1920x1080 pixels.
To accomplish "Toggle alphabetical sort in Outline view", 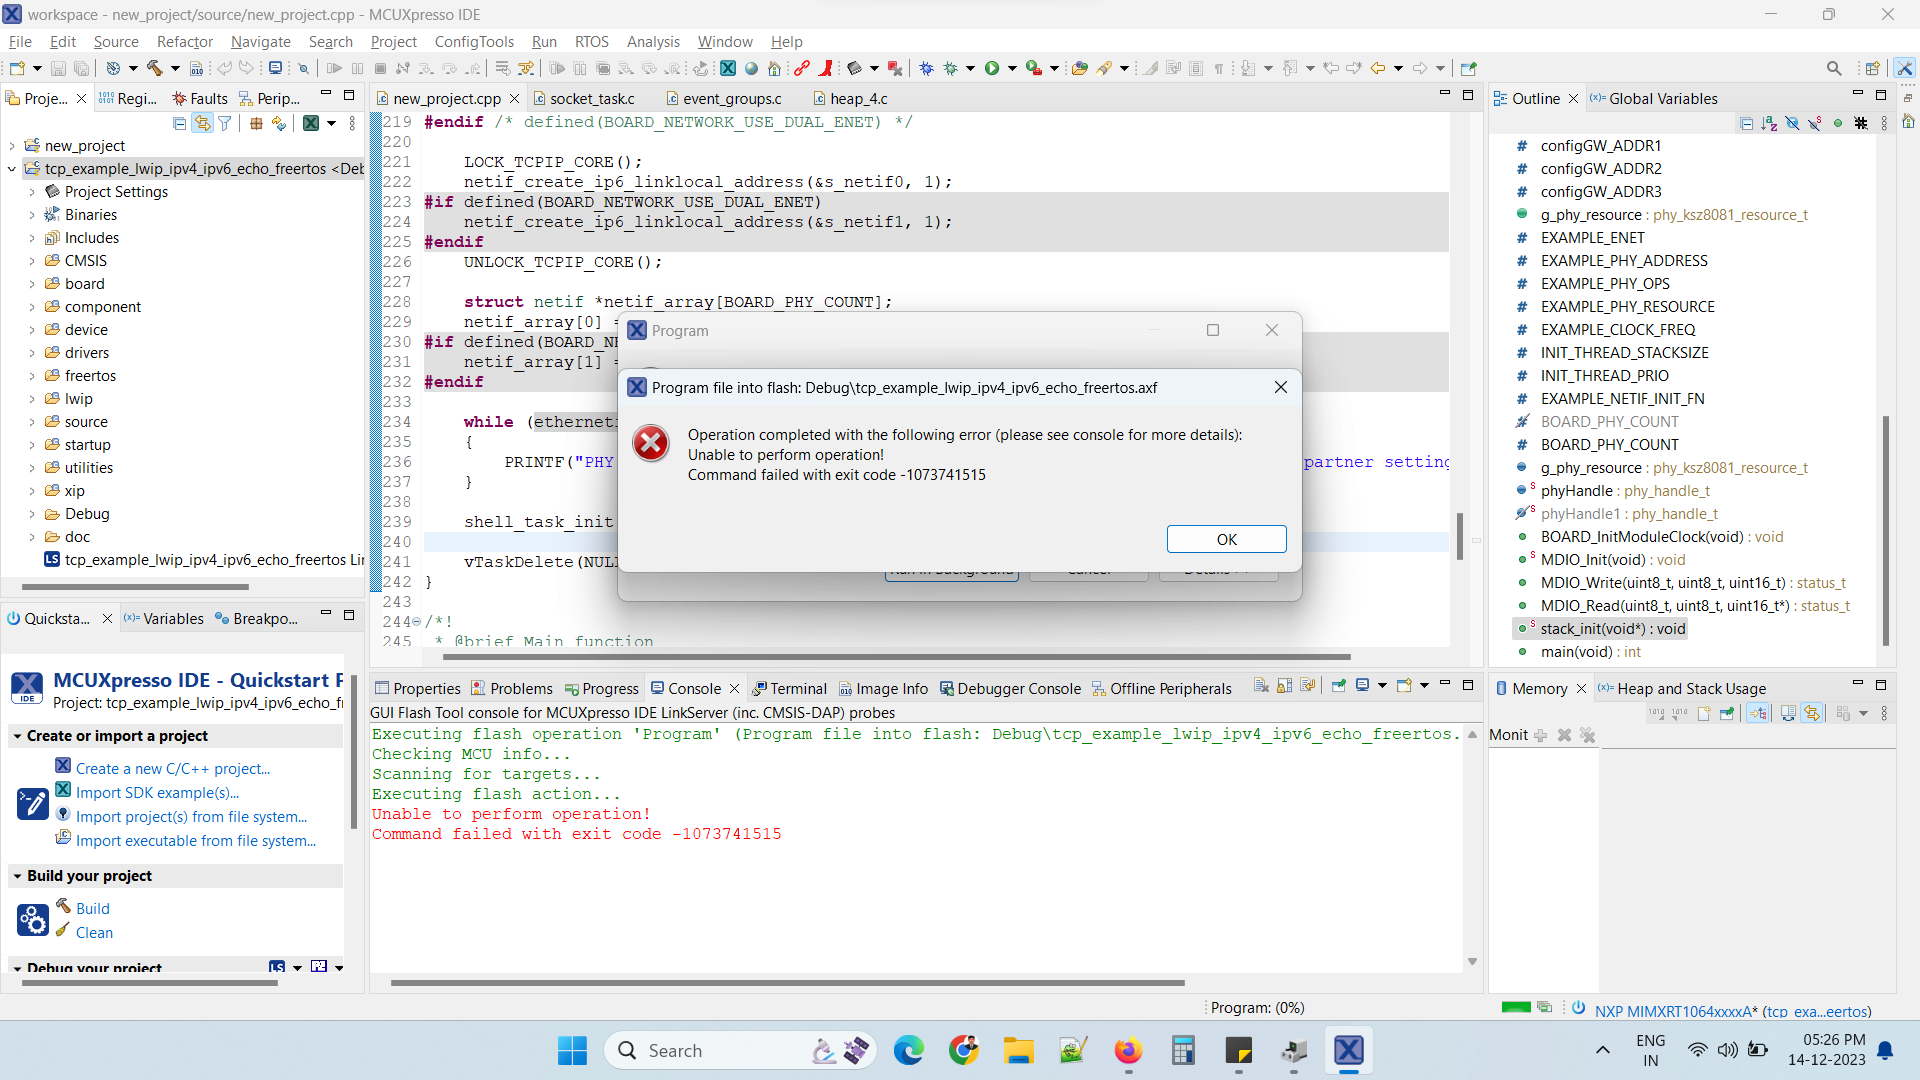I will click(1769, 123).
